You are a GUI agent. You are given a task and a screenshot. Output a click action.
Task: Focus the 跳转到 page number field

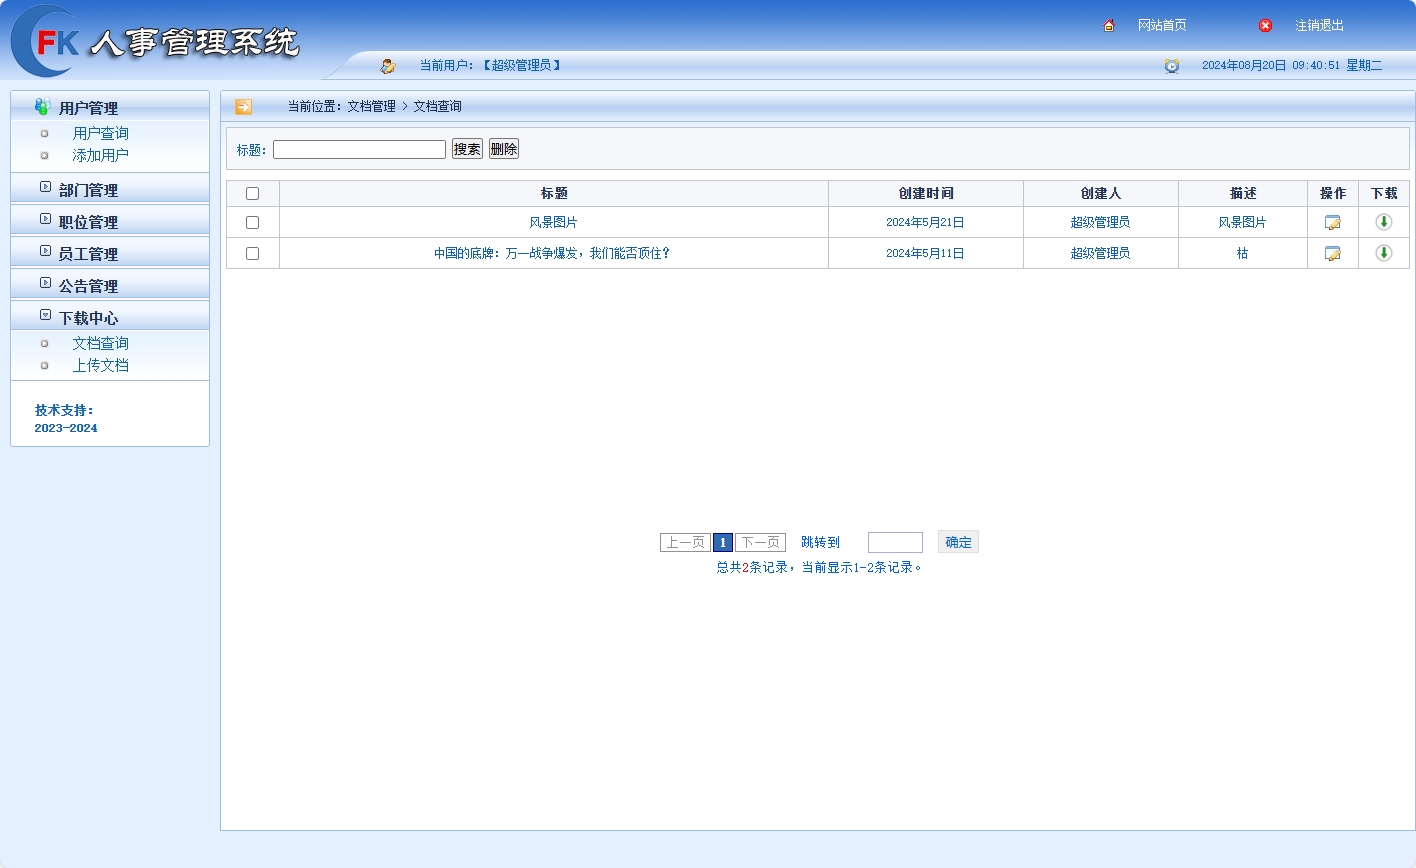(895, 542)
